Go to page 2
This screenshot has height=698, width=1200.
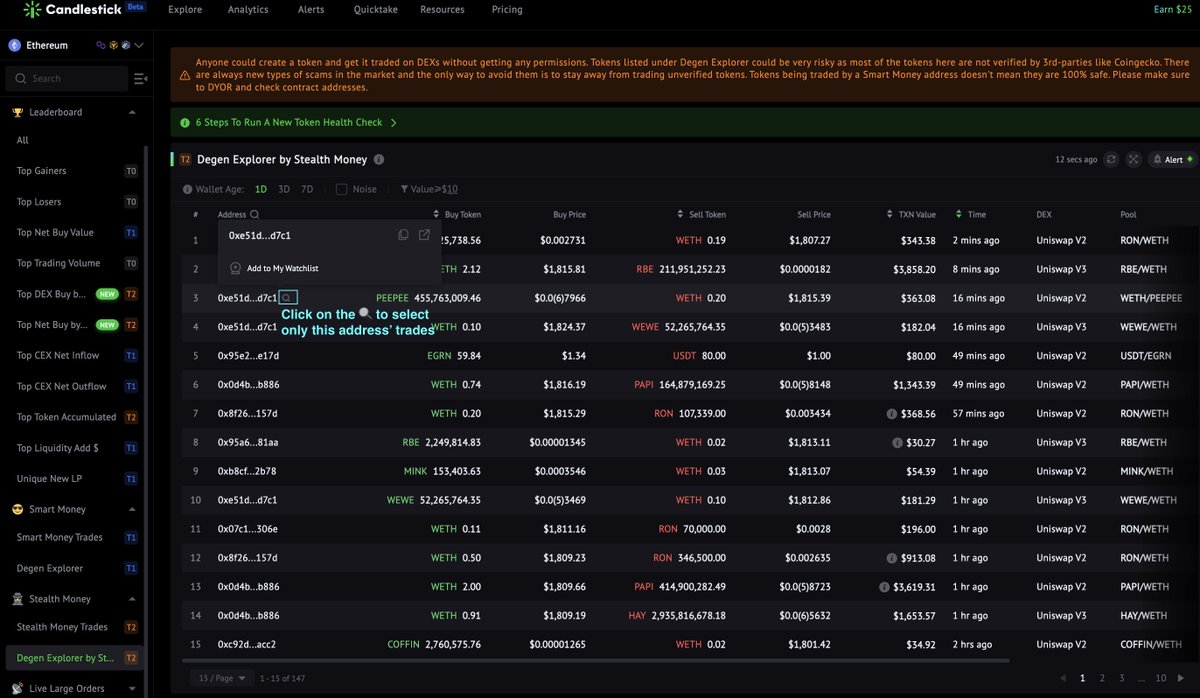(1102, 678)
